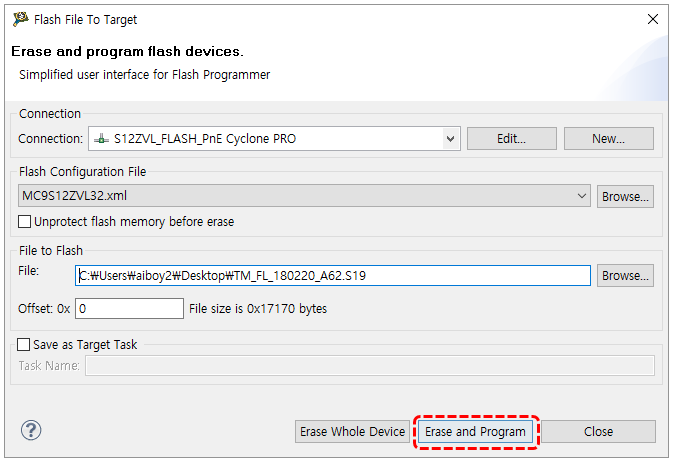The image size is (673, 460).
Task: Focus the Offset 0x input field
Action: [x=129, y=308]
